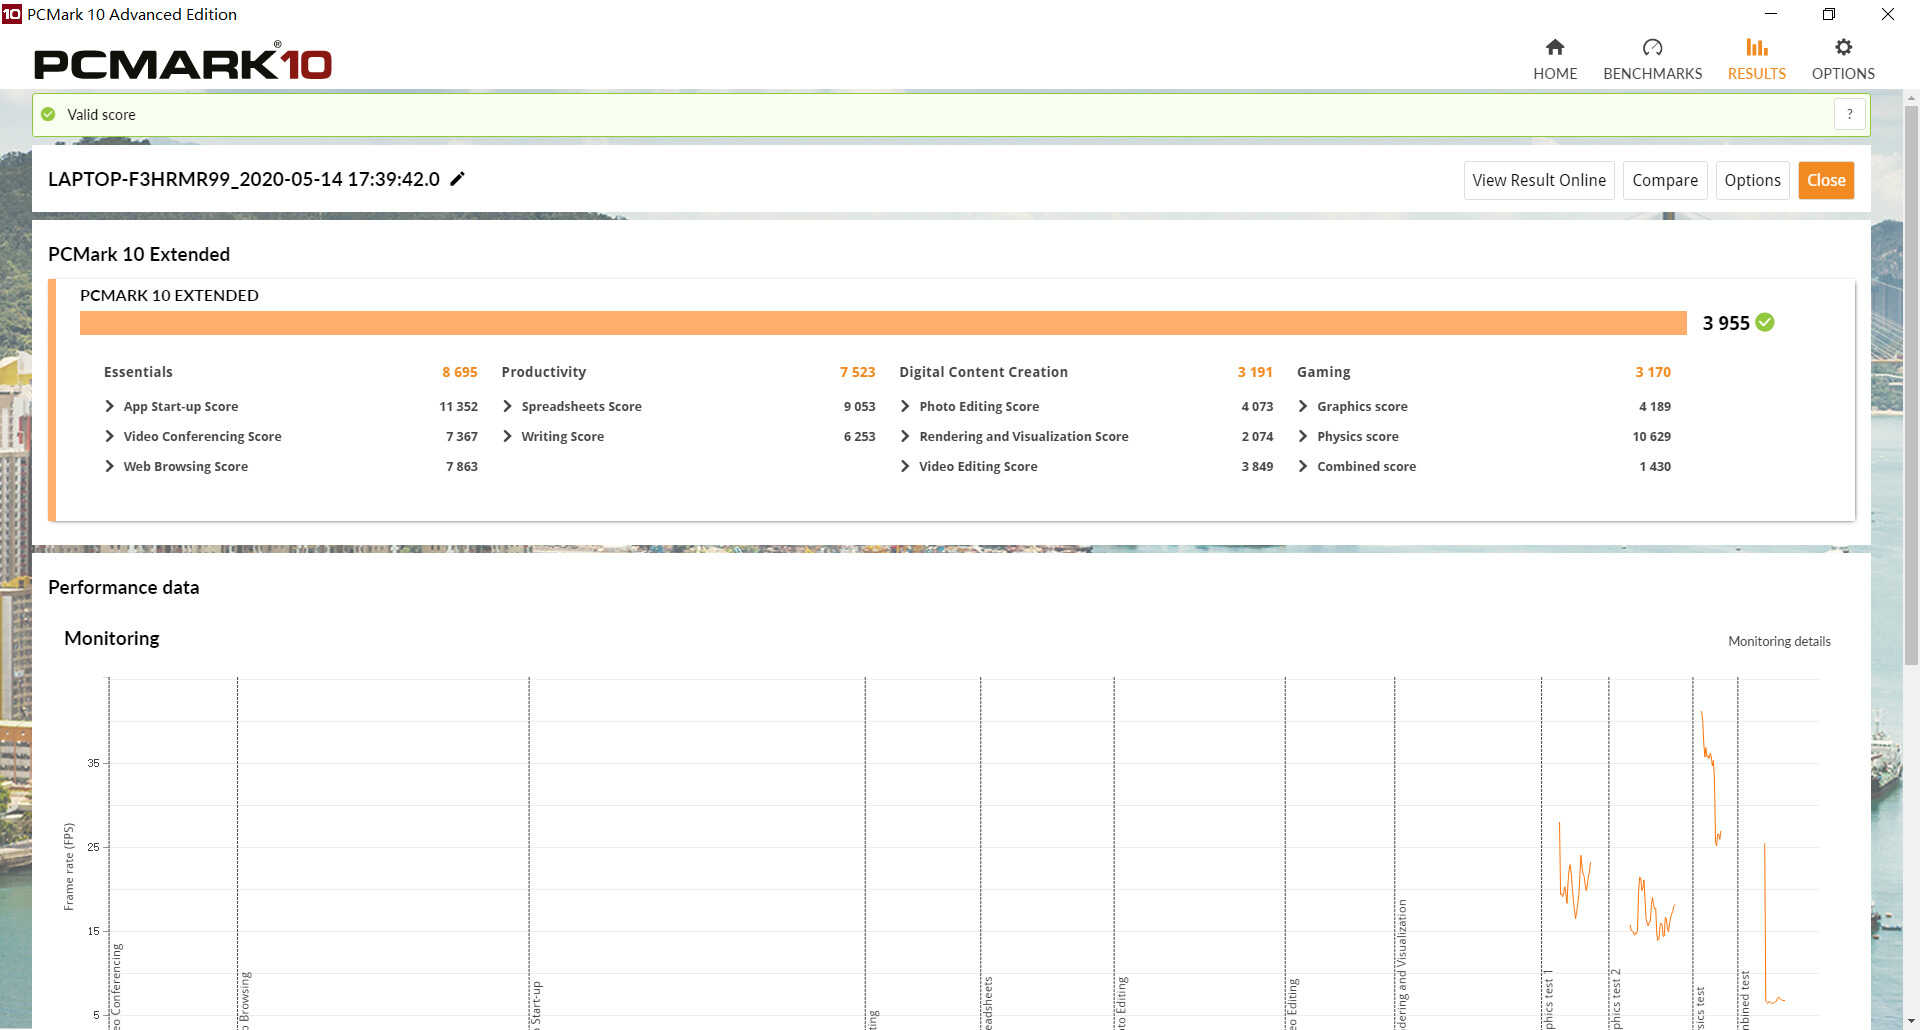Click overall score 3 955
This screenshot has height=1030, width=1920.
tap(1726, 323)
